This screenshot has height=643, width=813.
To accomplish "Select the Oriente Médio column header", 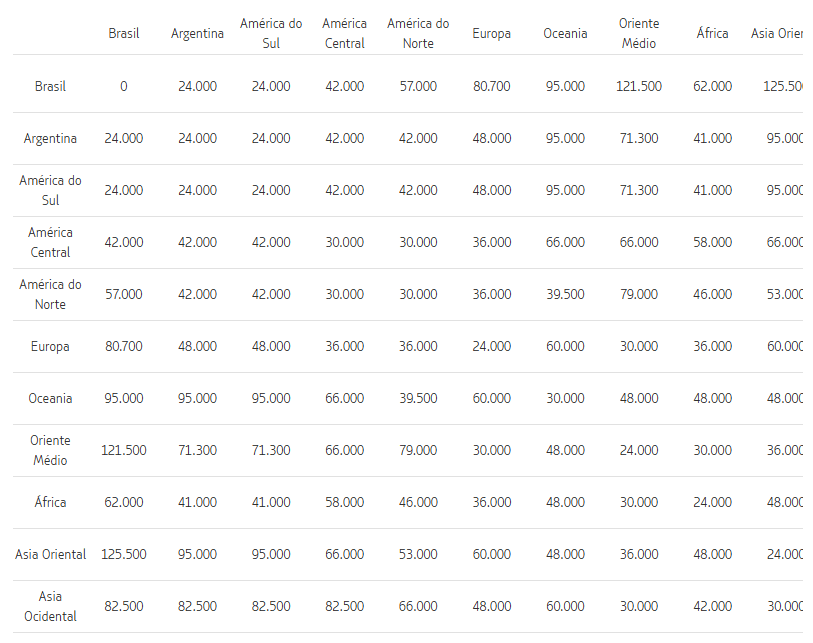I will (x=638, y=34).
